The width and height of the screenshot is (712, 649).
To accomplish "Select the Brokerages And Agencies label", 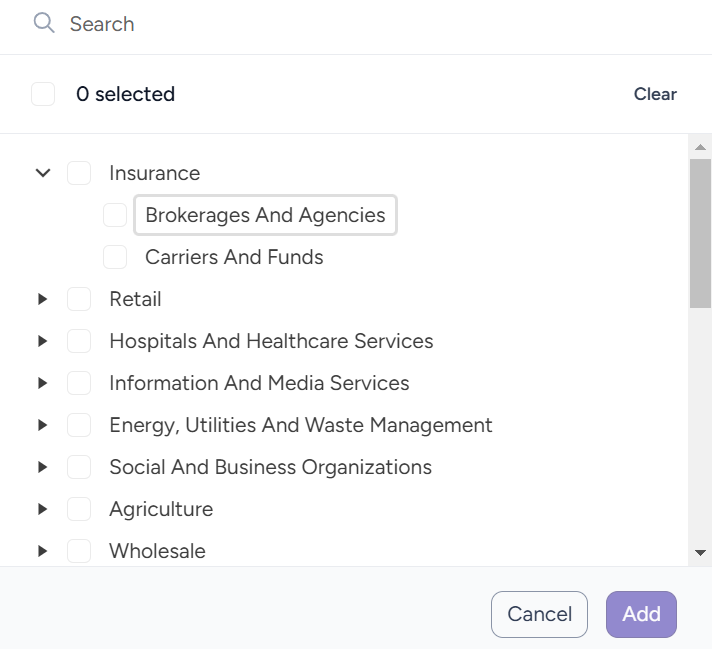I will [265, 215].
